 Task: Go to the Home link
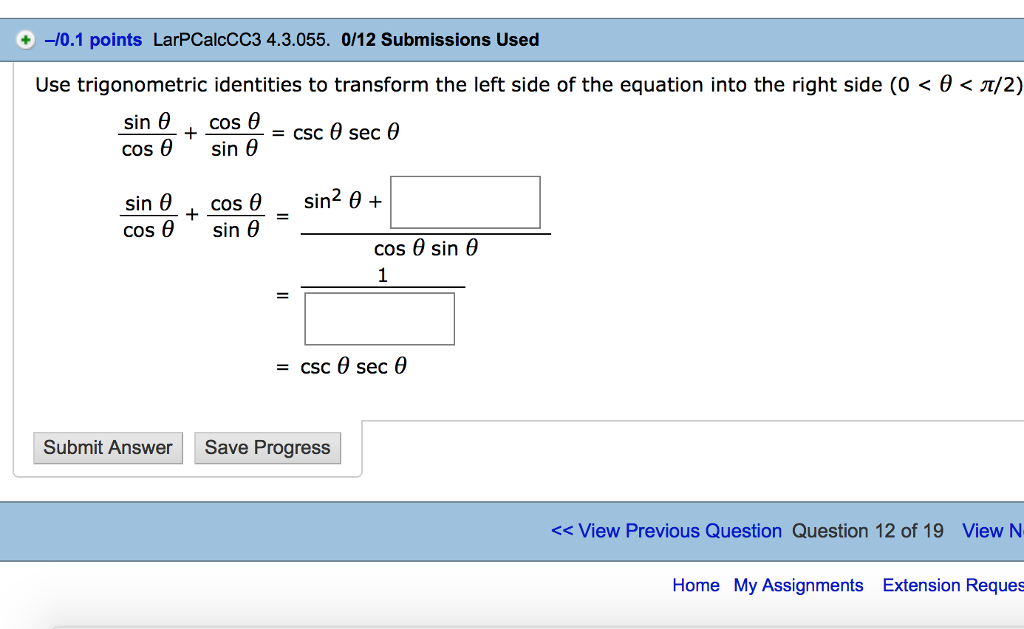tap(696, 585)
